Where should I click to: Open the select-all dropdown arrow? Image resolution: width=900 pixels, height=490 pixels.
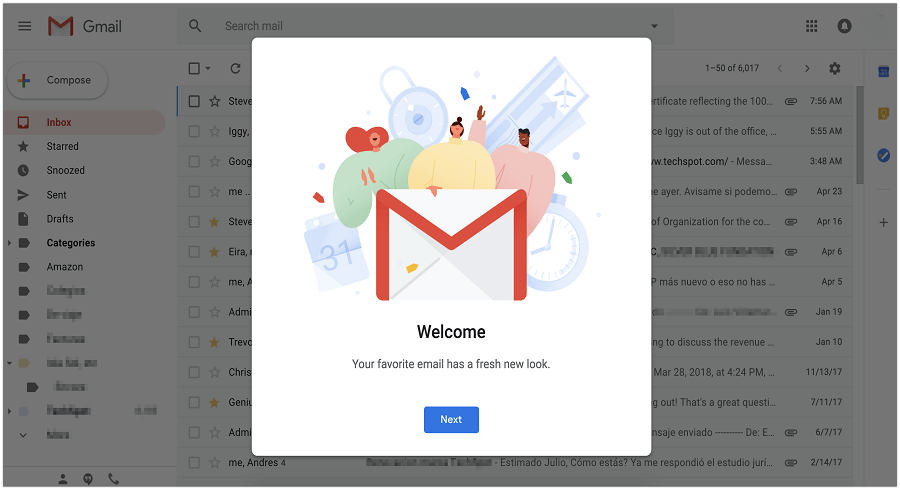(x=208, y=68)
